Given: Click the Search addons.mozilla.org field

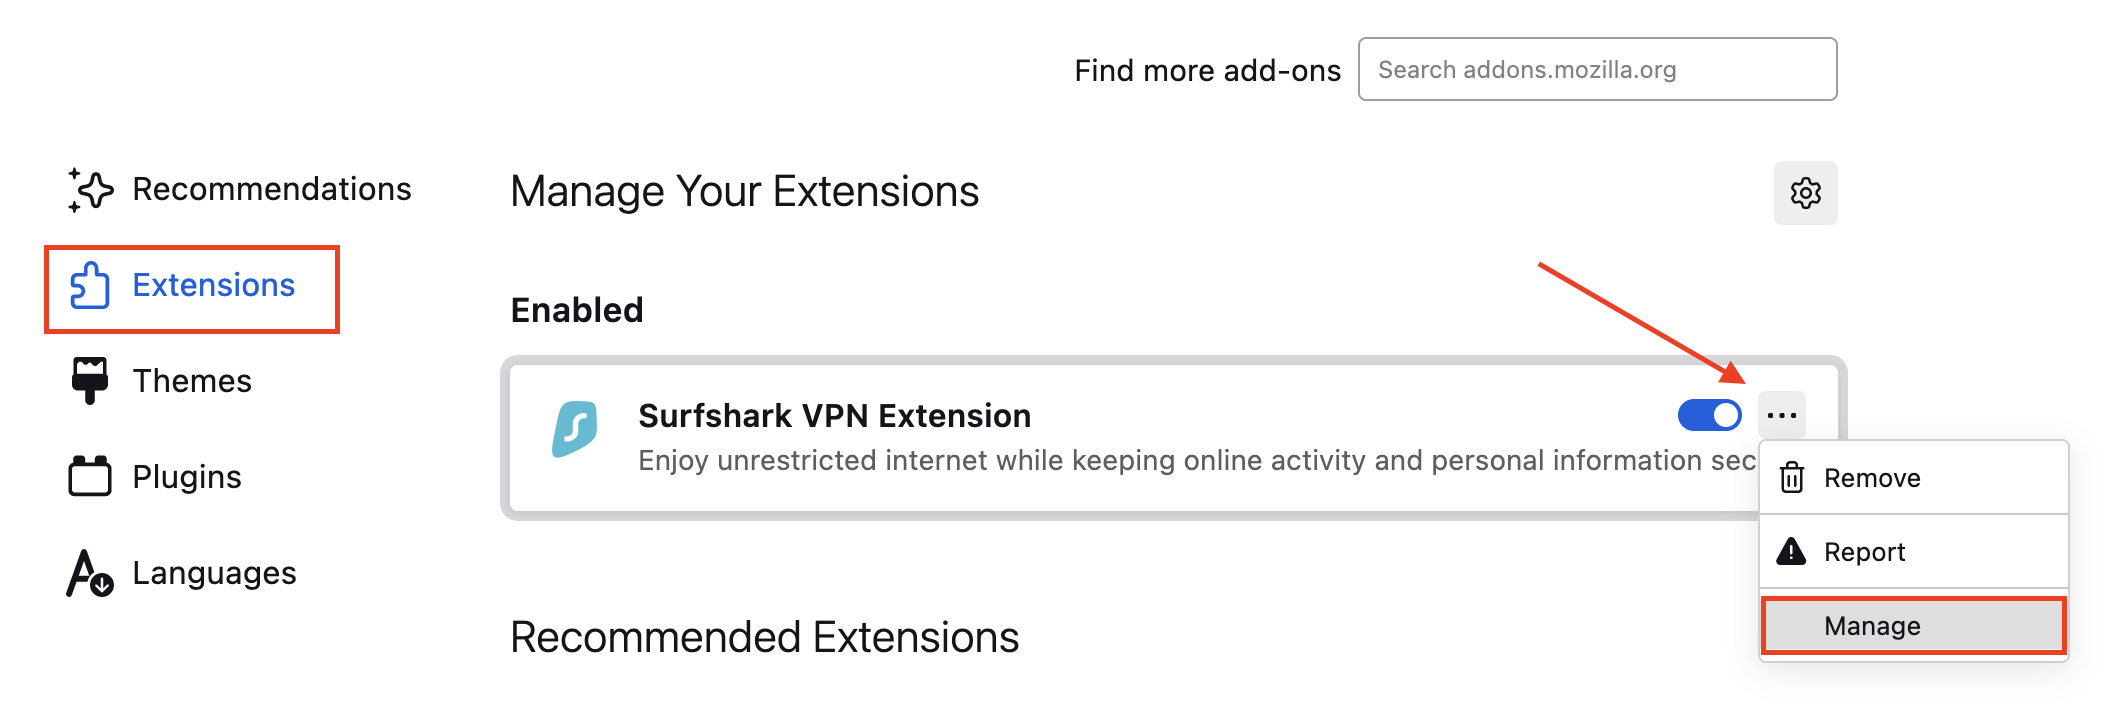Looking at the screenshot, I should pyautogui.click(x=1597, y=70).
